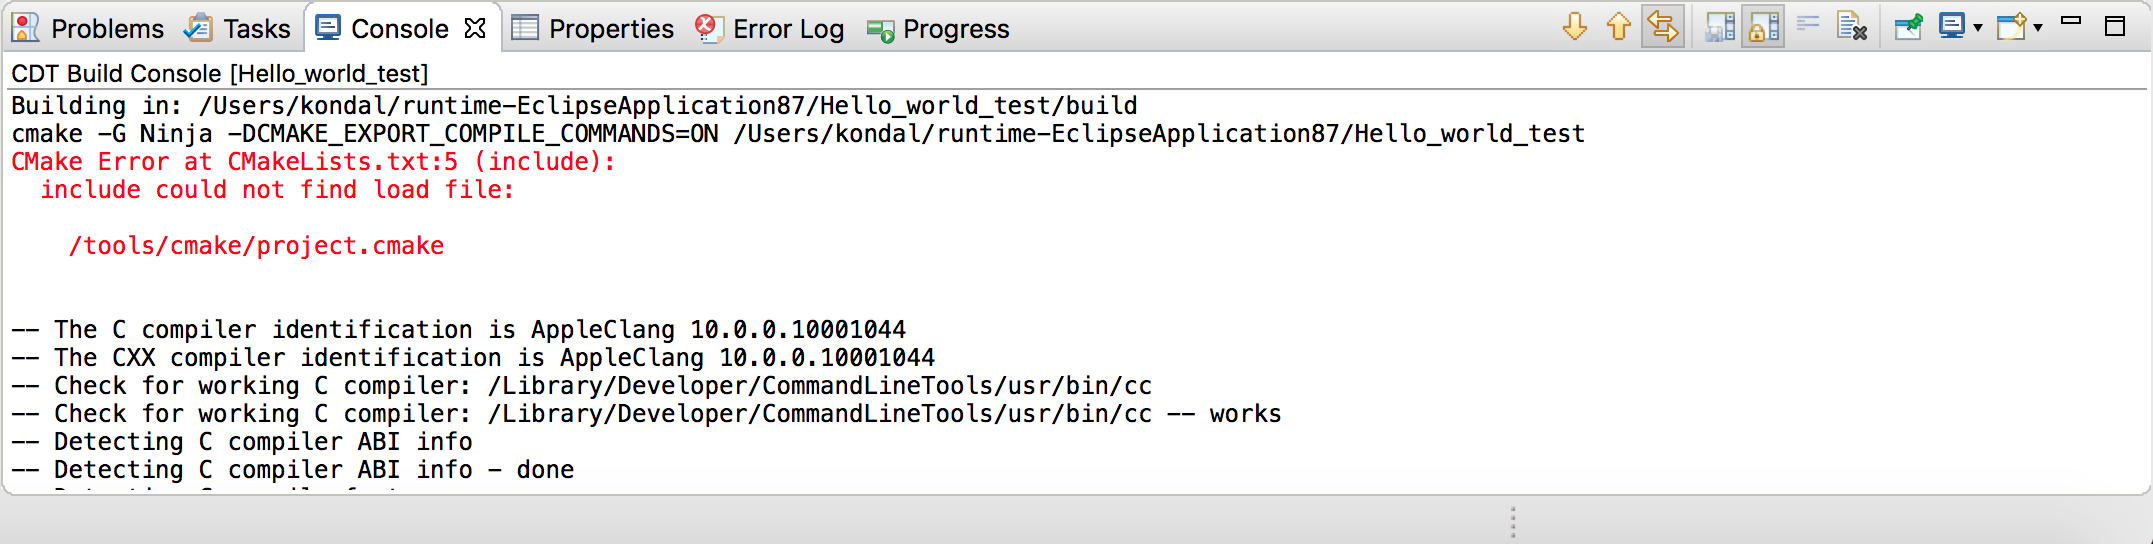Click the Display Selected Console monitor icon
The image size is (2153, 544).
(x=1951, y=27)
